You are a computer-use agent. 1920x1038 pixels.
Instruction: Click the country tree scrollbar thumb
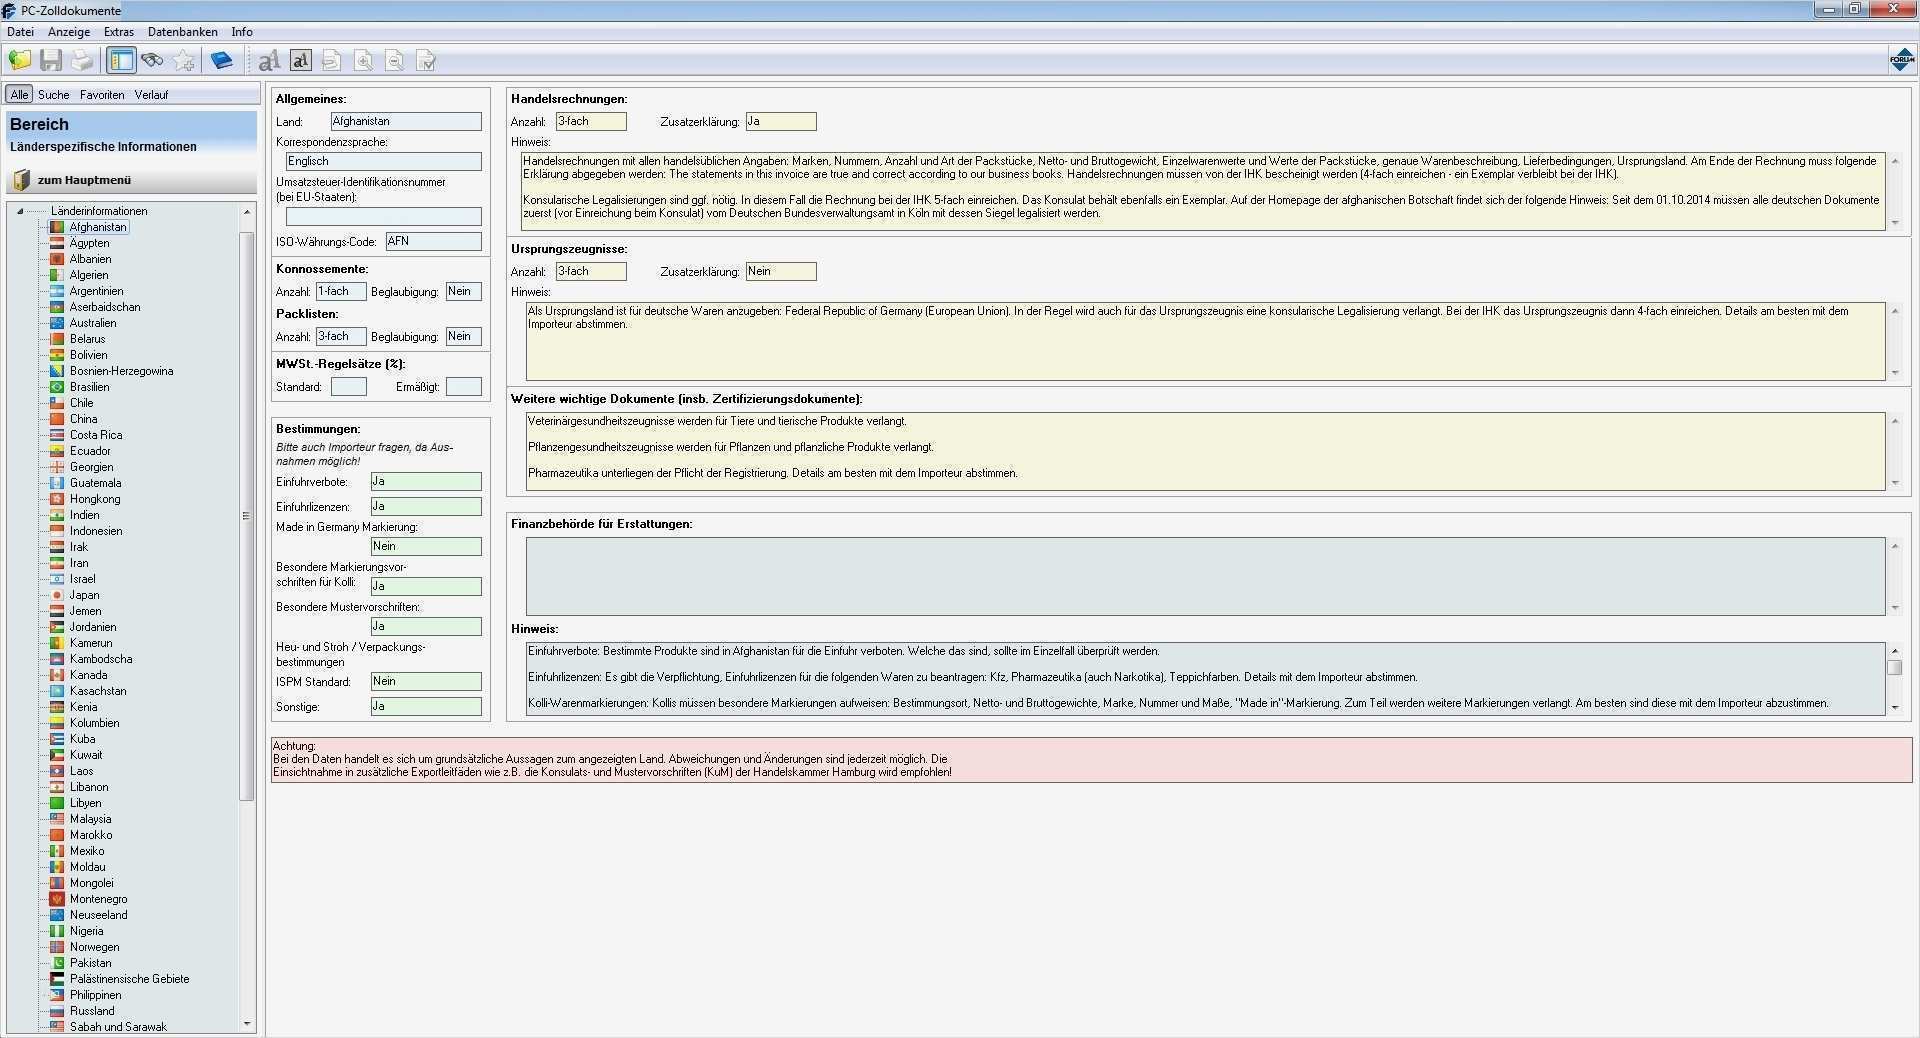click(247, 515)
